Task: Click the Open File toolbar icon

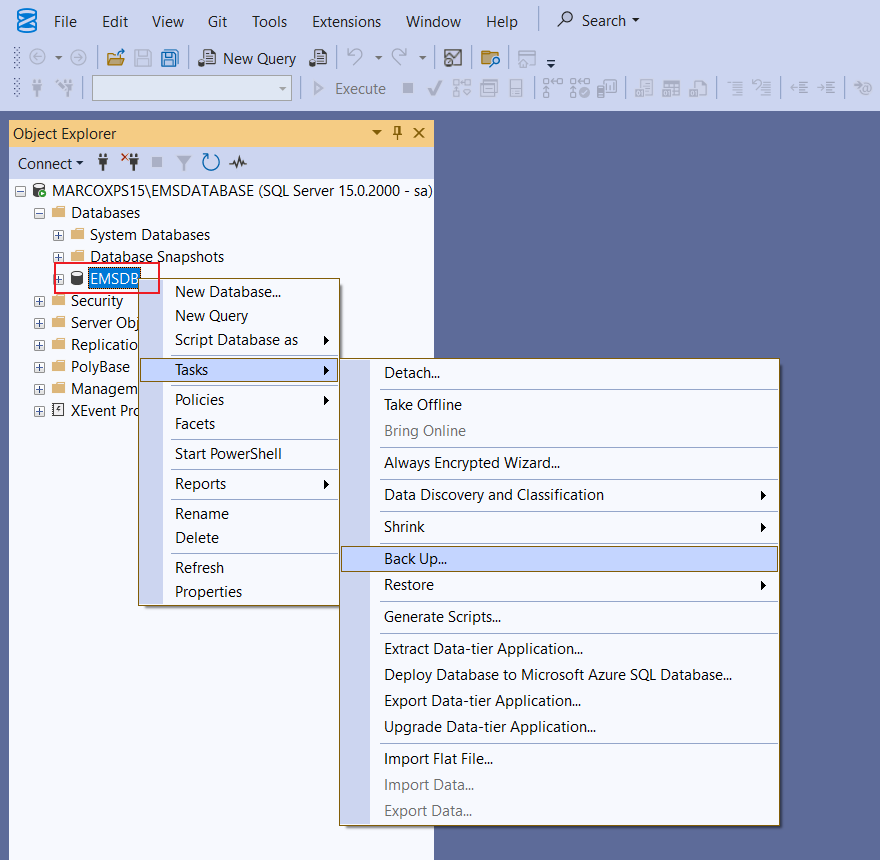Action: 116,58
